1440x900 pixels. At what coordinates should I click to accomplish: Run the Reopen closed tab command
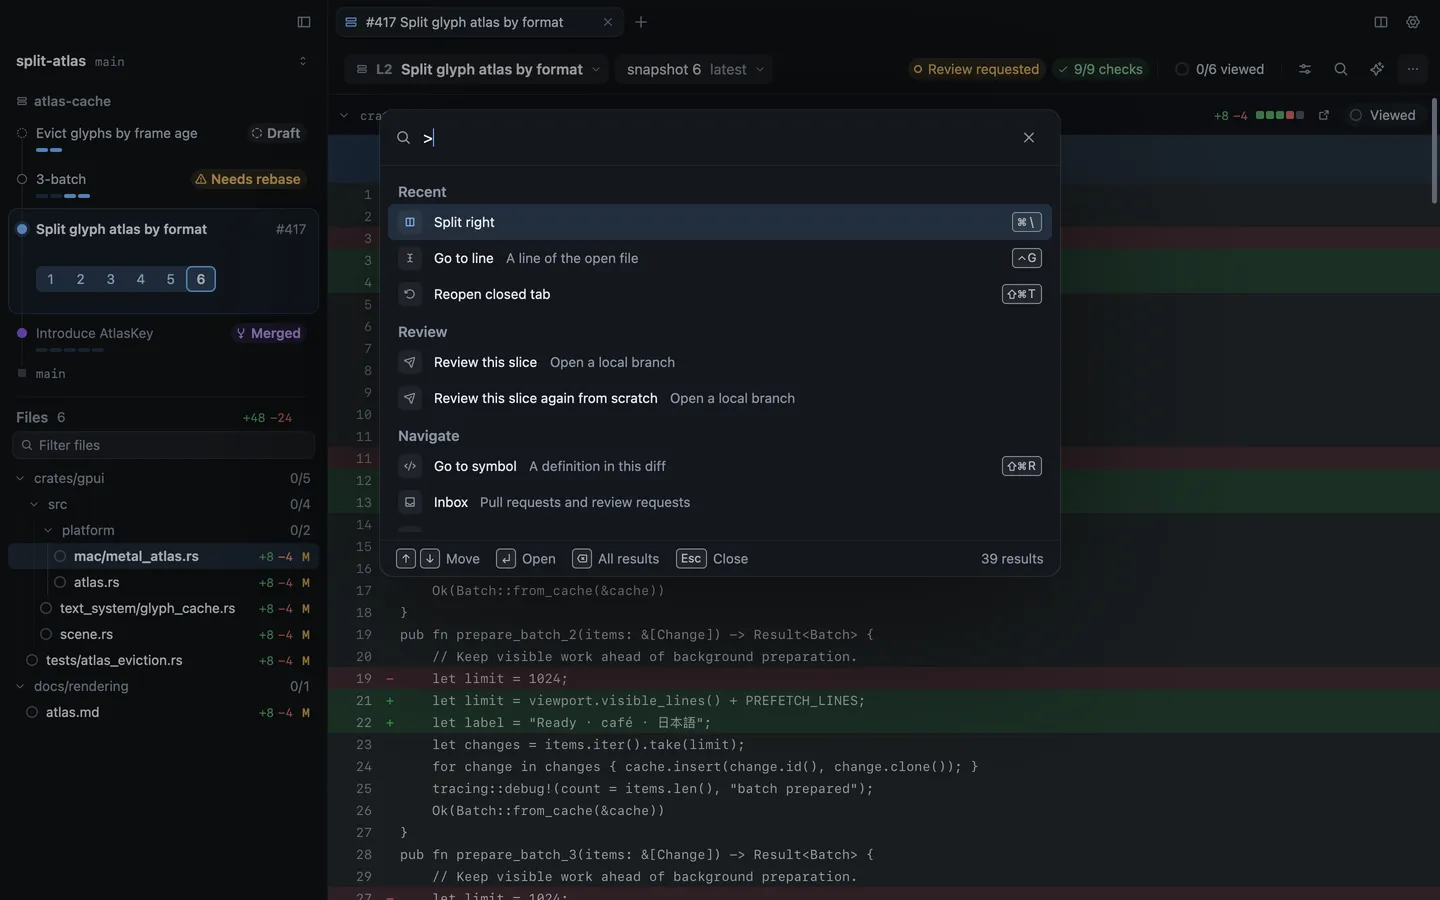(720, 294)
